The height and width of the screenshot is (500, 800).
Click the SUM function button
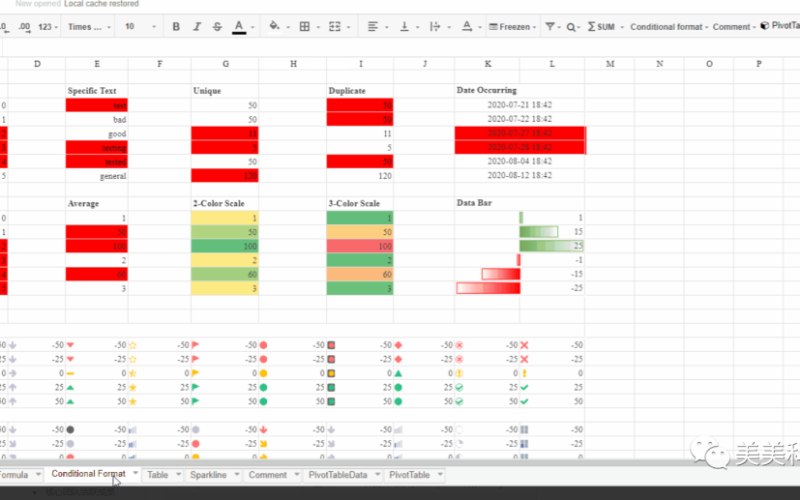(x=601, y=27)
